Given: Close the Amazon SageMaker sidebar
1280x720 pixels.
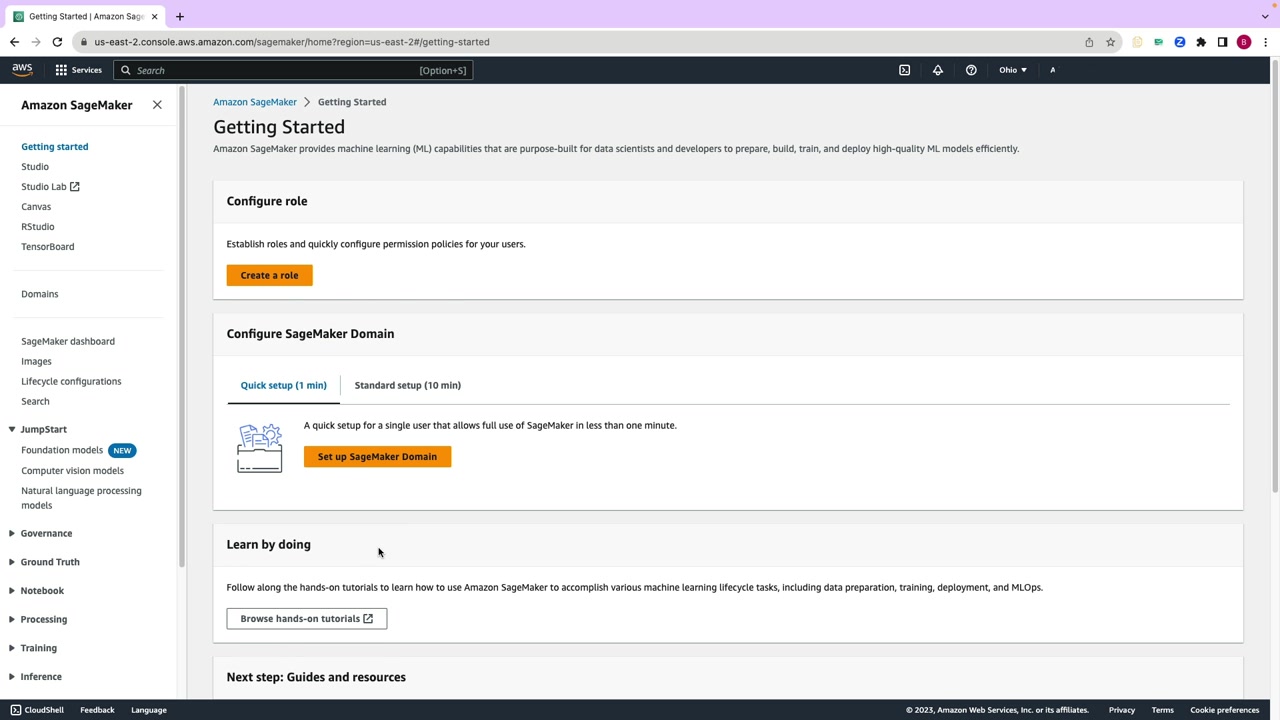Looking at the screenshot, I should 157,105.
